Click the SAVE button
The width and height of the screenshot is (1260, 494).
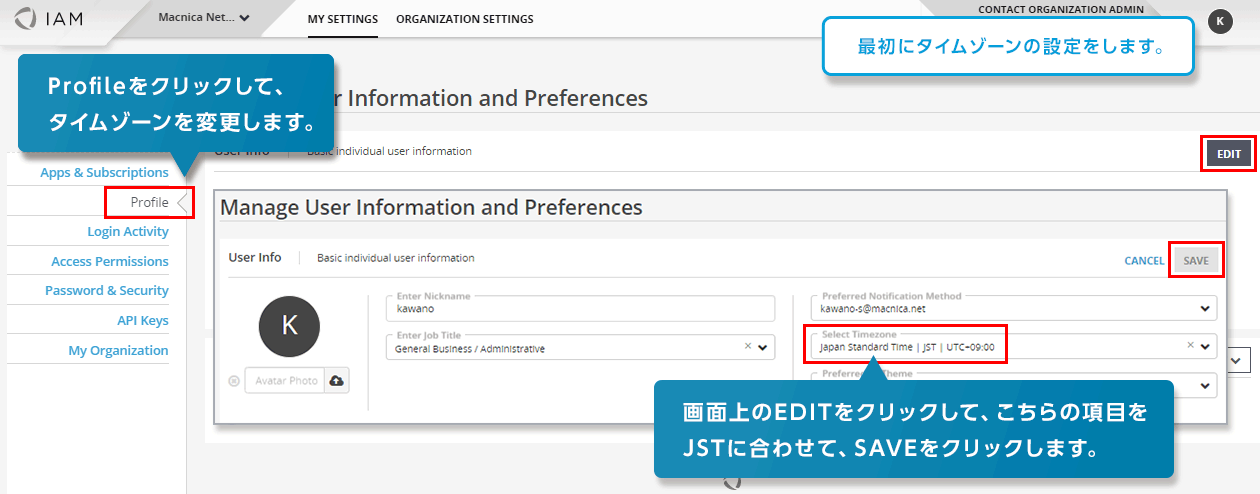(1196, 260)
